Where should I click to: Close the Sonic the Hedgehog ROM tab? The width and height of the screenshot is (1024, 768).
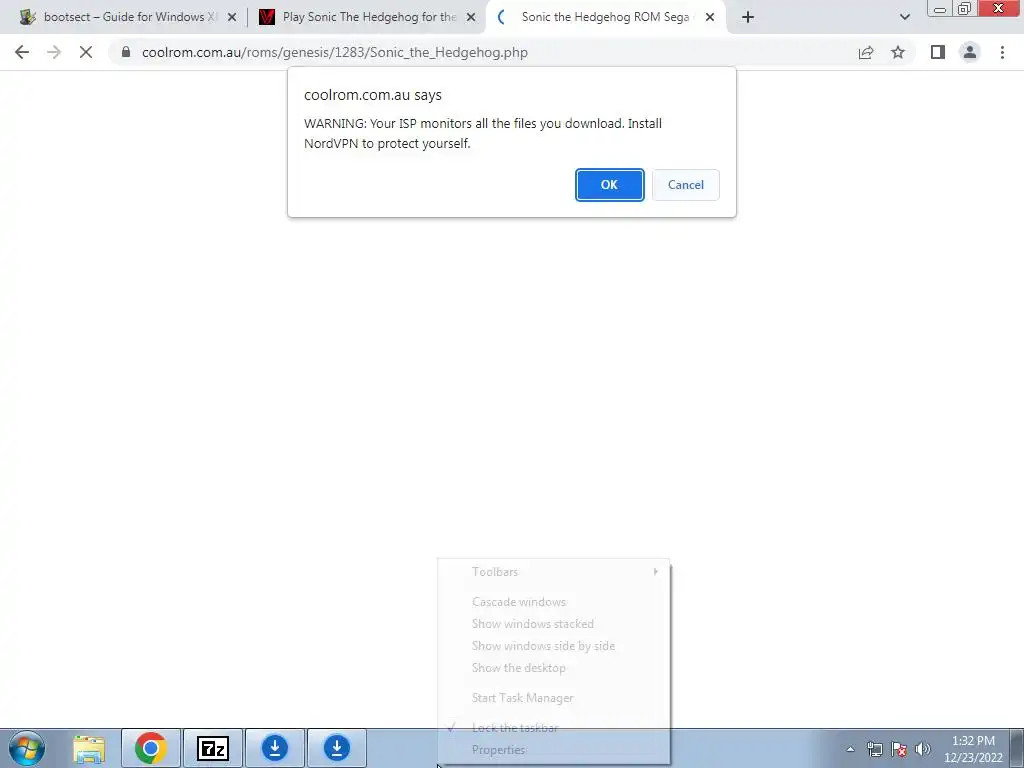[x=710, y=18]
